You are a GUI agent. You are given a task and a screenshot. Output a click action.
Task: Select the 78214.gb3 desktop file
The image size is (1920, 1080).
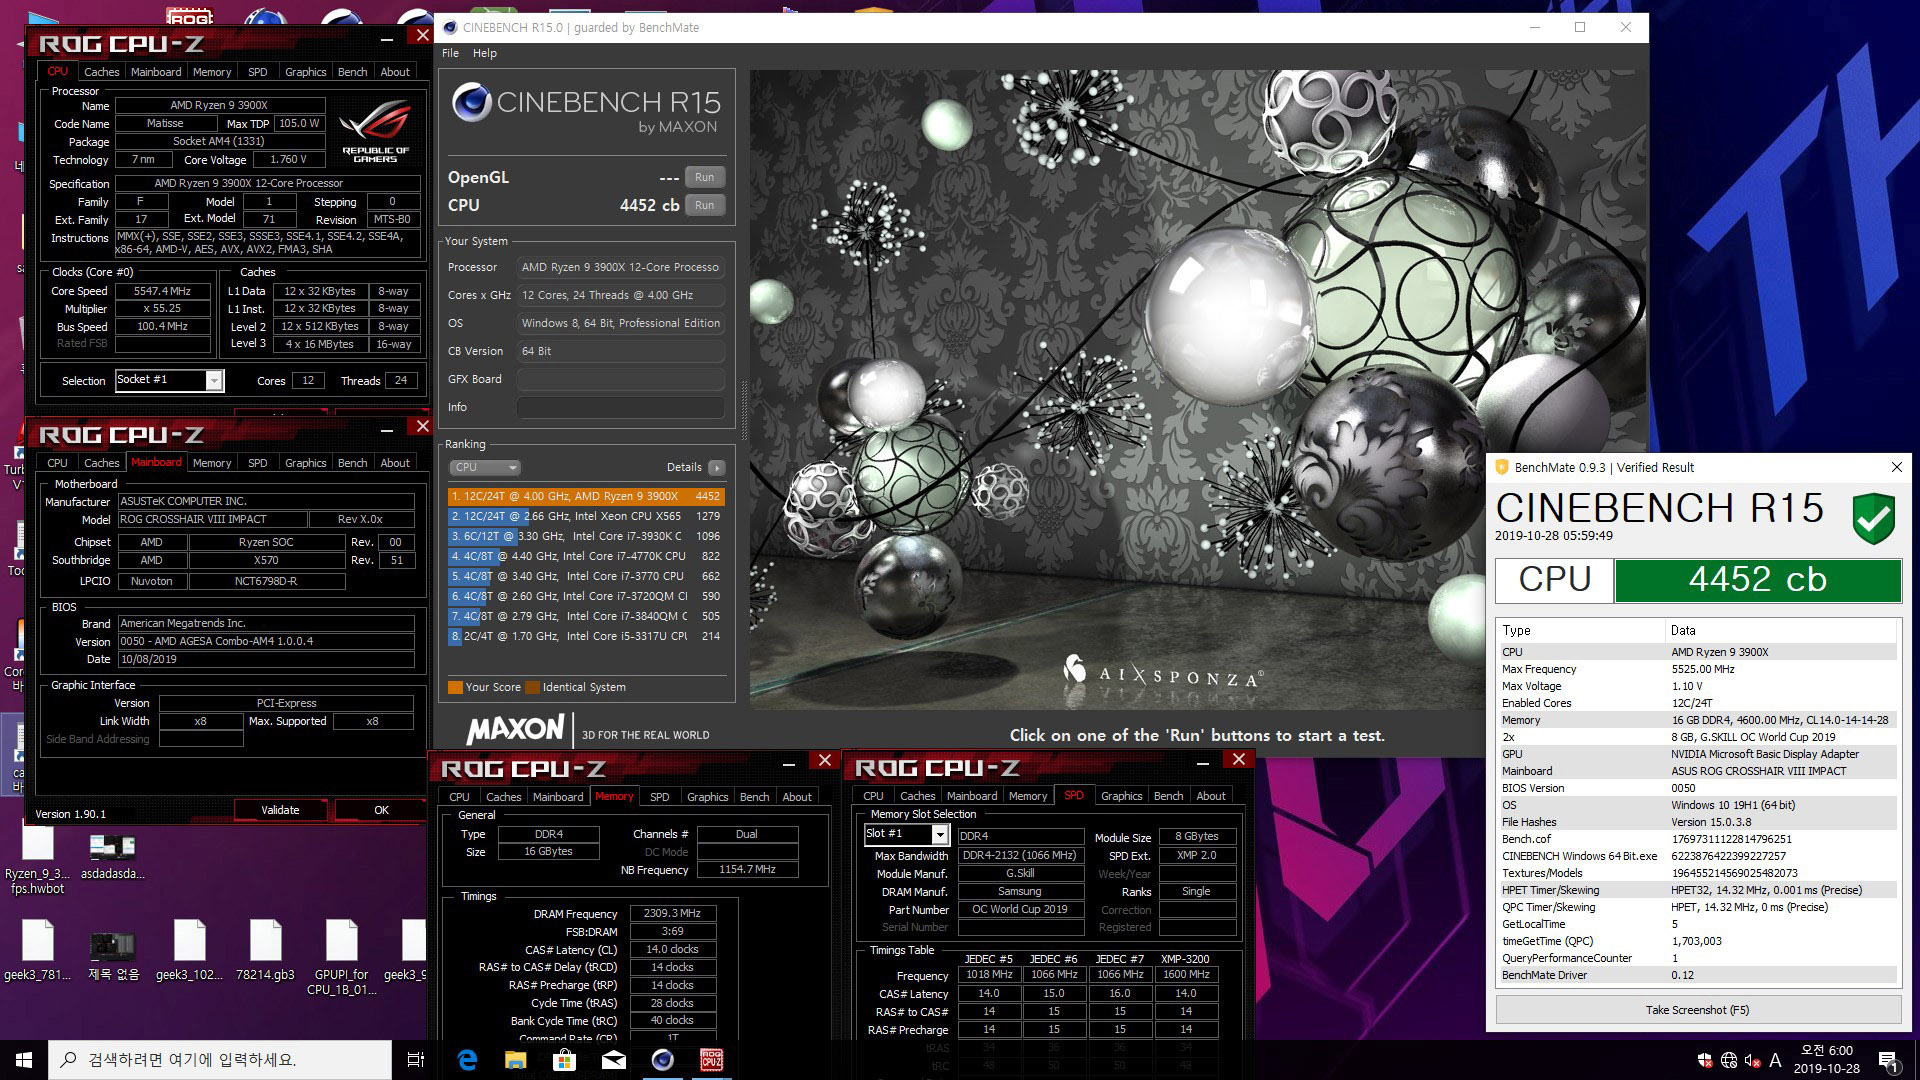[265, 951]
